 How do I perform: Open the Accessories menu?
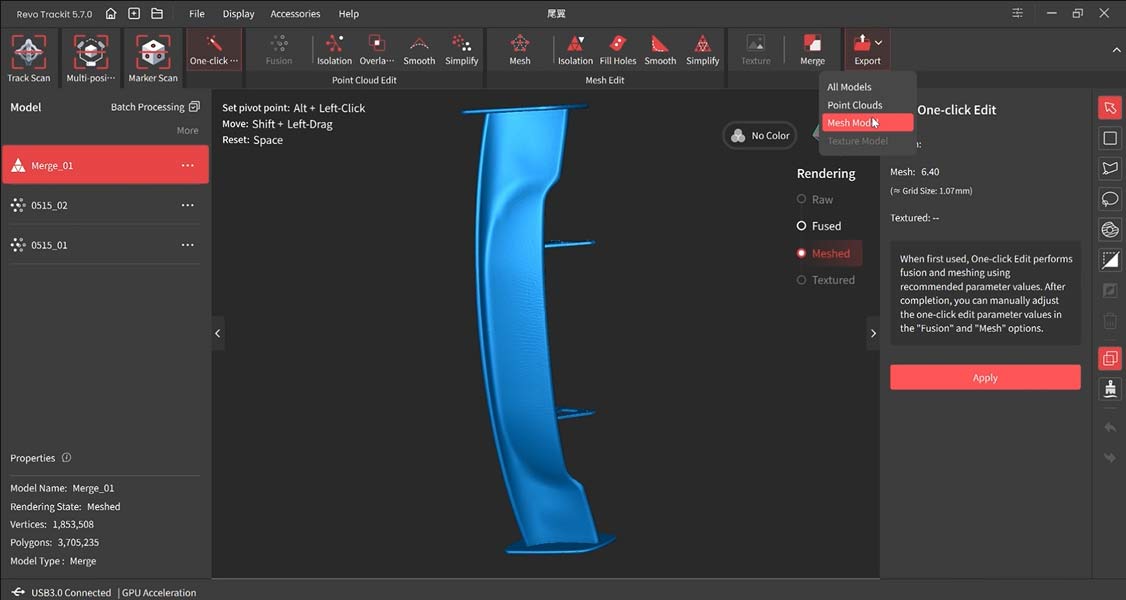[295, 14]
